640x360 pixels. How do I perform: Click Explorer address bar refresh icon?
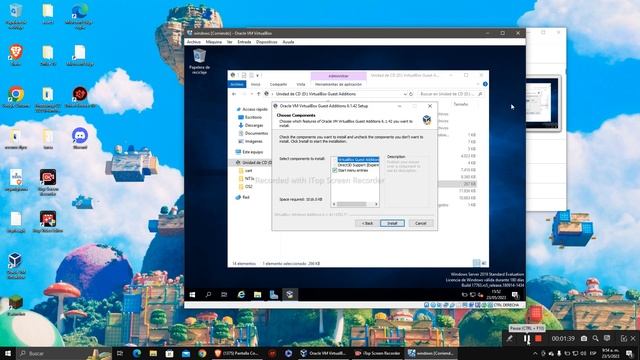pyautogui.click(x=411, y=94)
